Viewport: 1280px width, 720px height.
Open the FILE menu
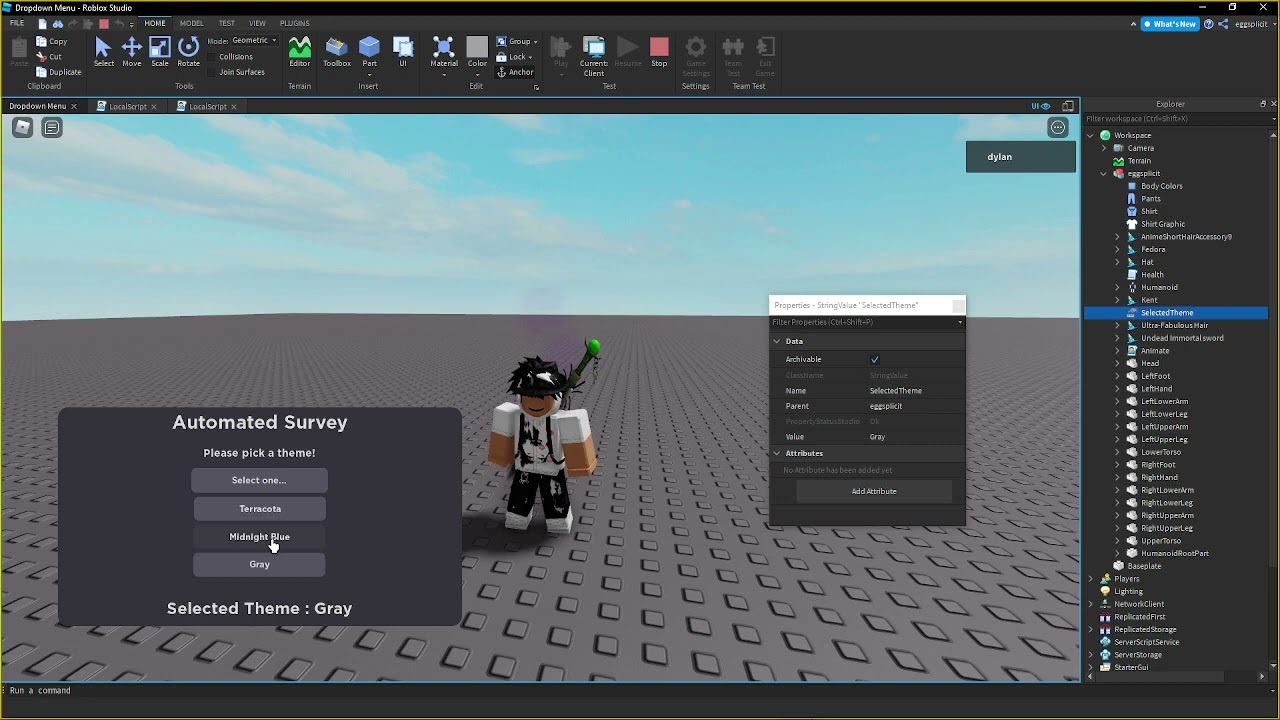[17, 23]
